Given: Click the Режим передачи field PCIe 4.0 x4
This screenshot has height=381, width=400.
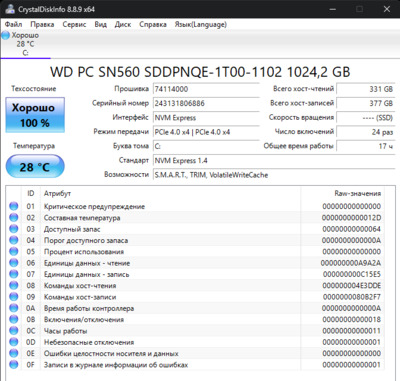Looking at the screenshot, I should (x=206, y=132).
